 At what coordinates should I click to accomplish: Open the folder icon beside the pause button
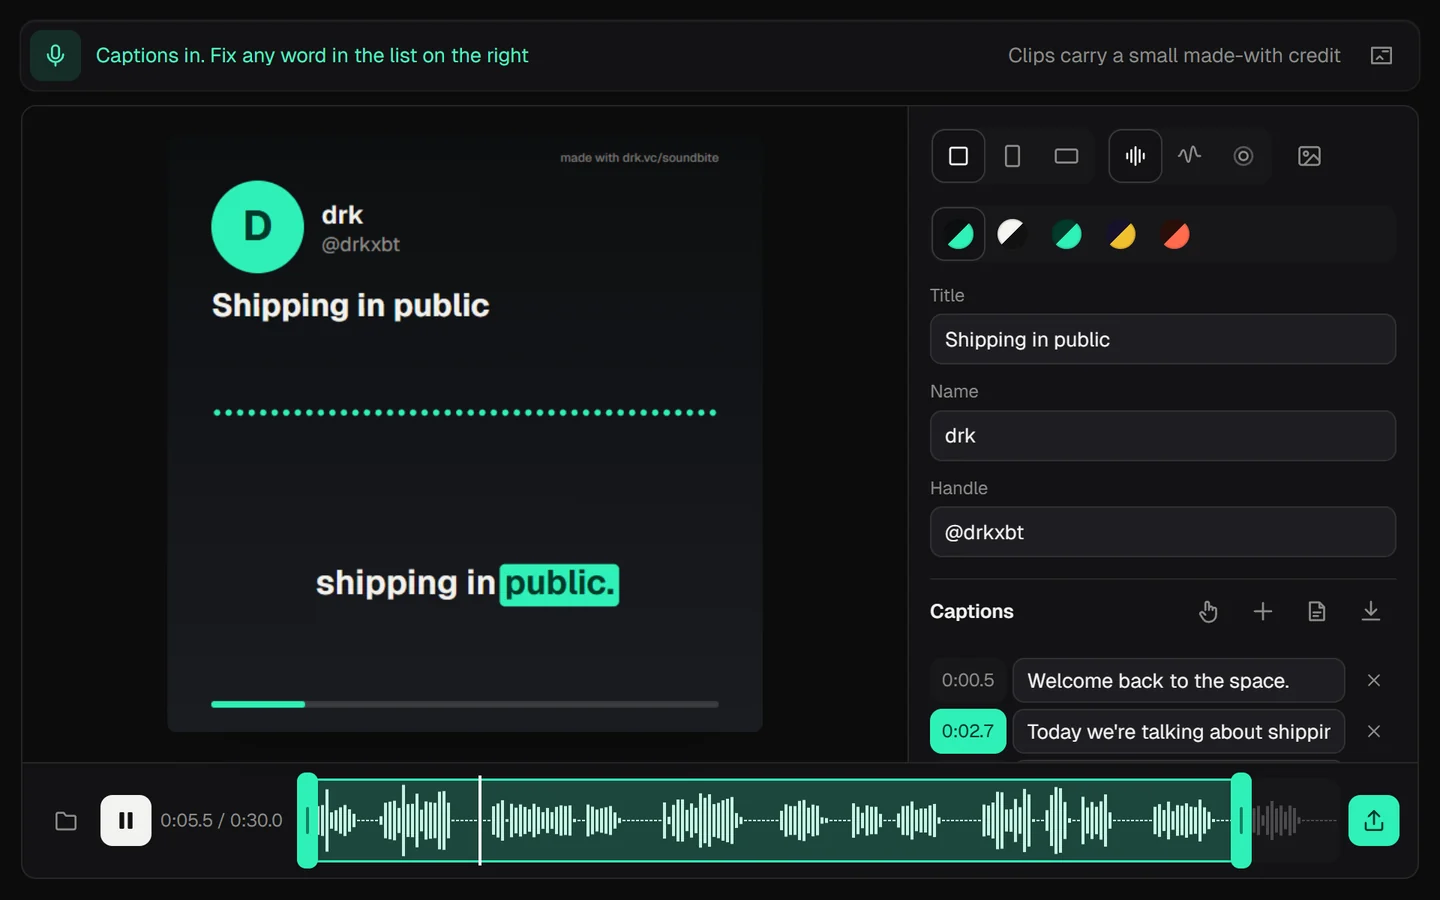(x=66, y=821)
